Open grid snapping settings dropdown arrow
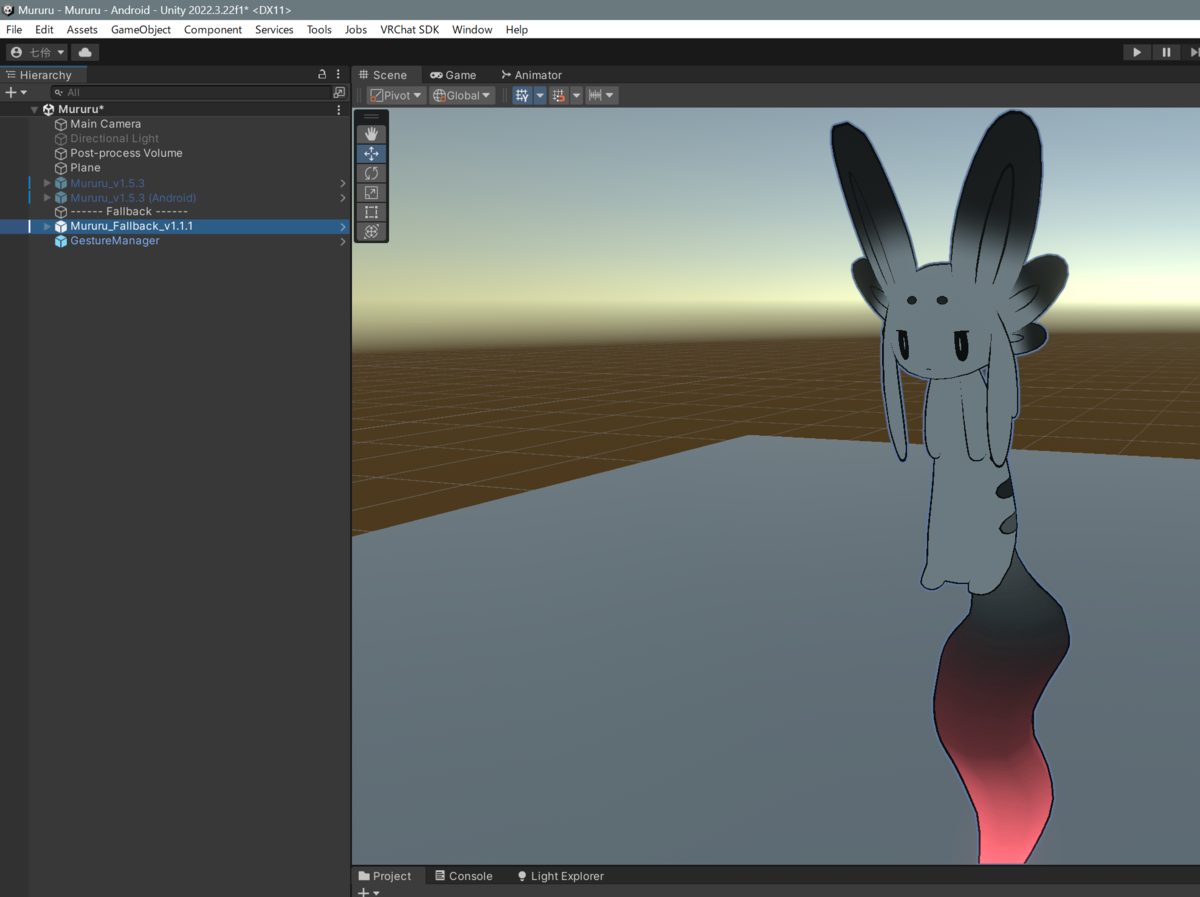The width and height of the screenshot is (1200, 897). 576,95
